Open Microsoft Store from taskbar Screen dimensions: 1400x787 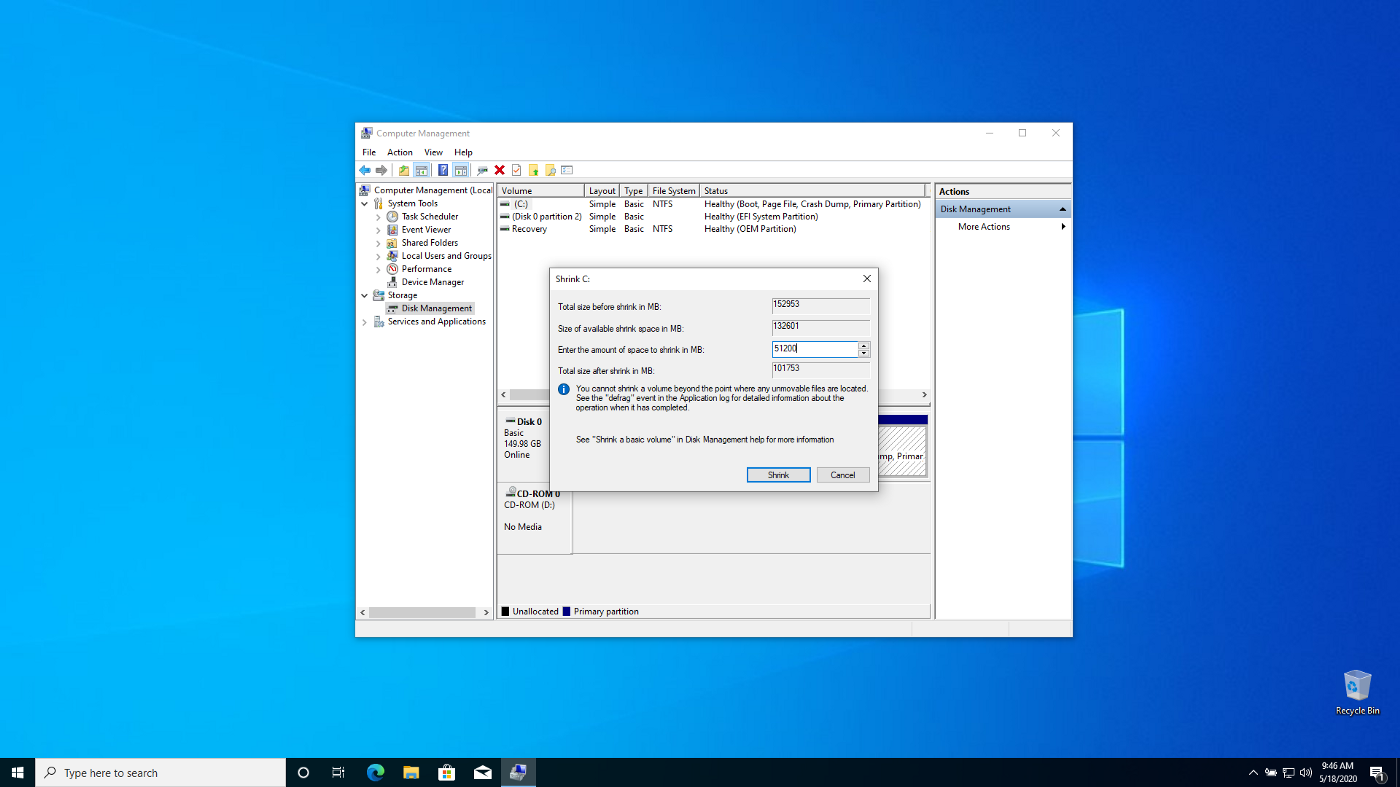click(447, 772)
